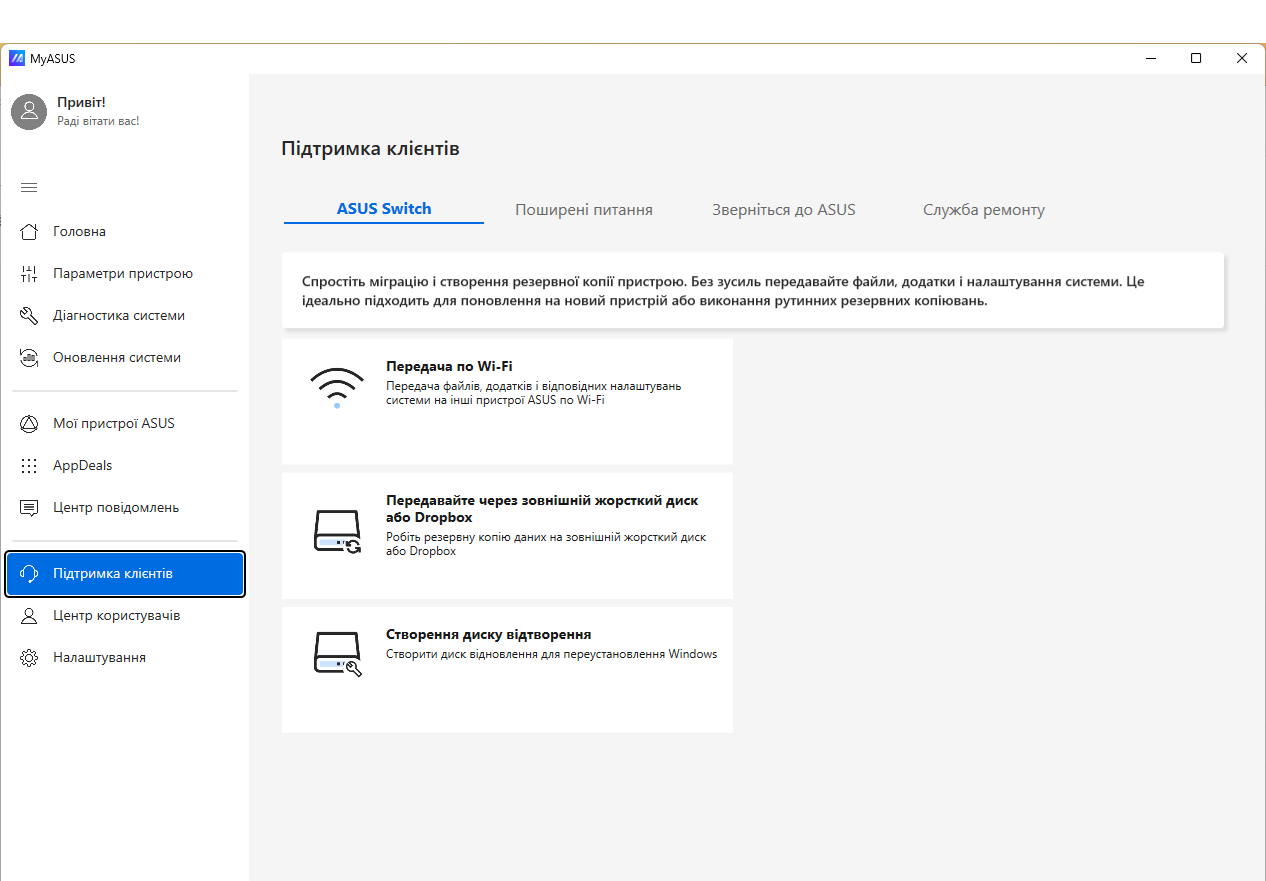
Task: Click the Привіт! greeting text
Action: click(81, 103)
